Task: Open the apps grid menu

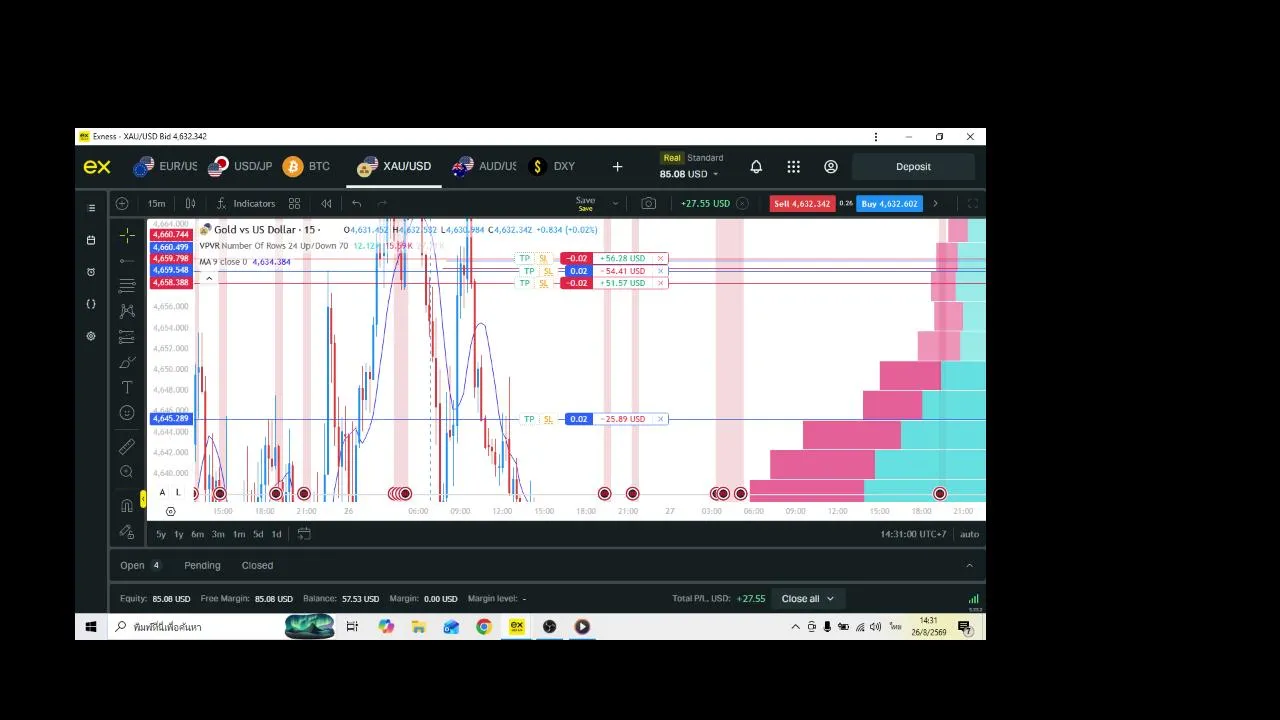Action: [793, 167]
